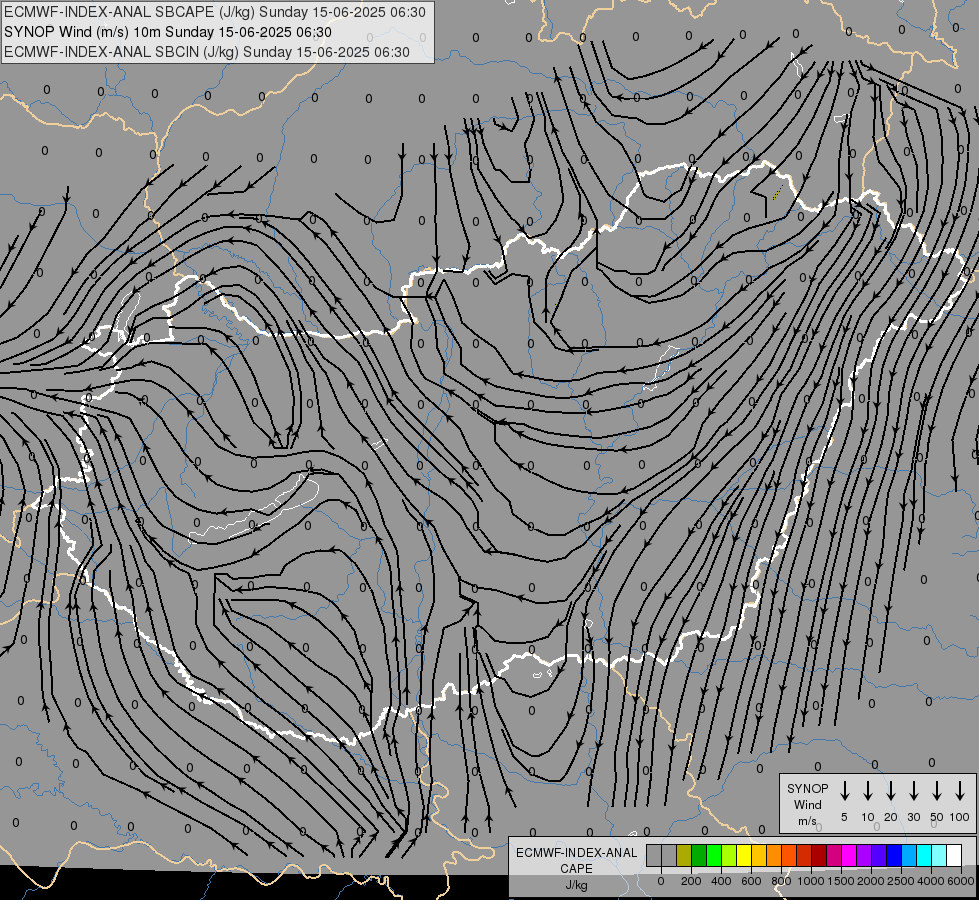Pick the bright green CAPE legend swatch
Image resolution: width=979 pixels, height=900 pixels.
(714, 855)
